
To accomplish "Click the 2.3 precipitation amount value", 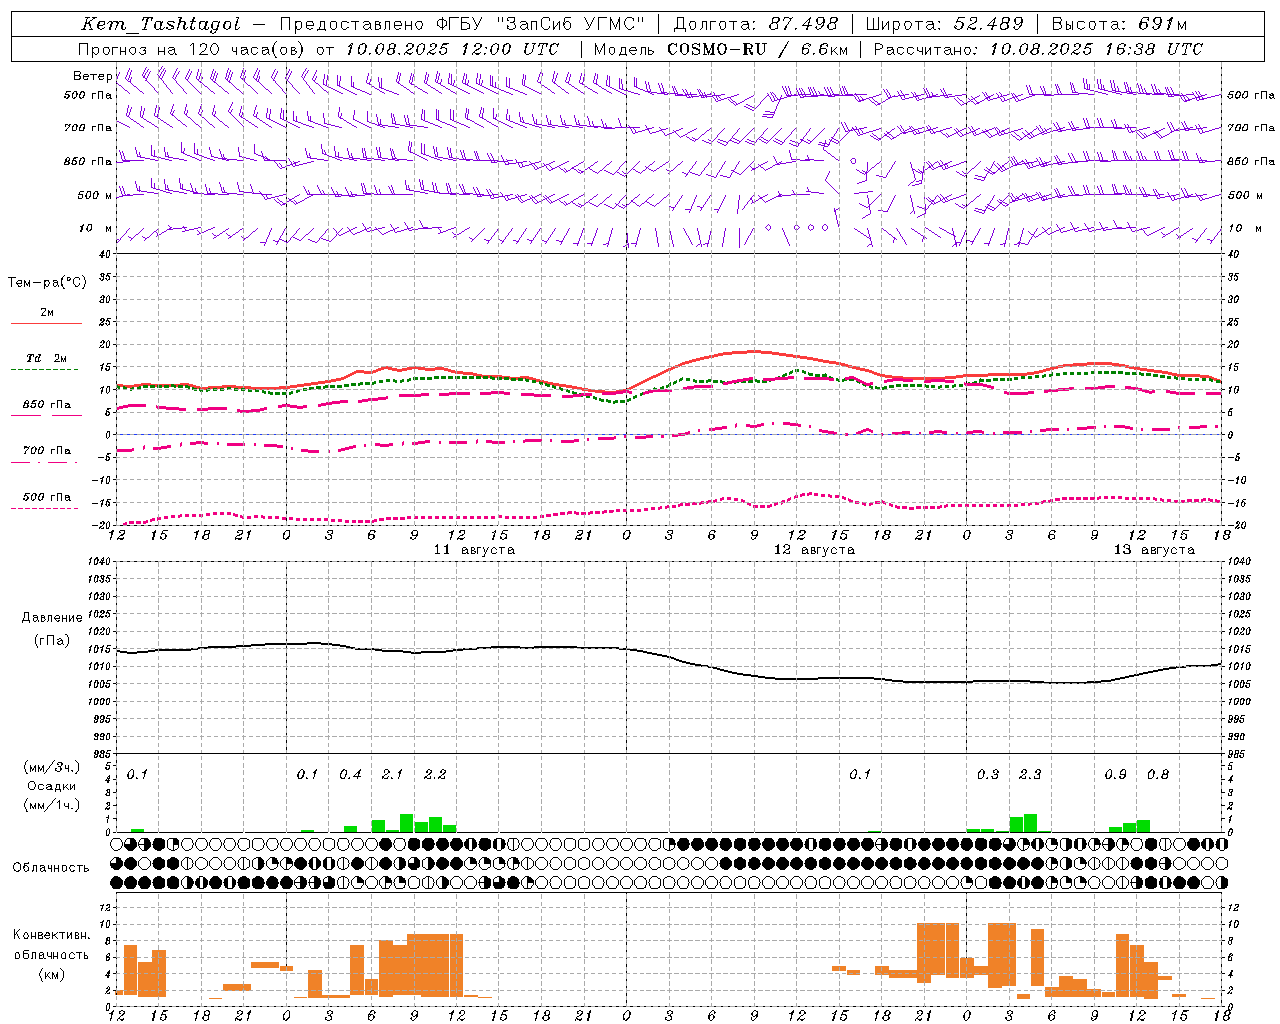I will [1030, 775].
